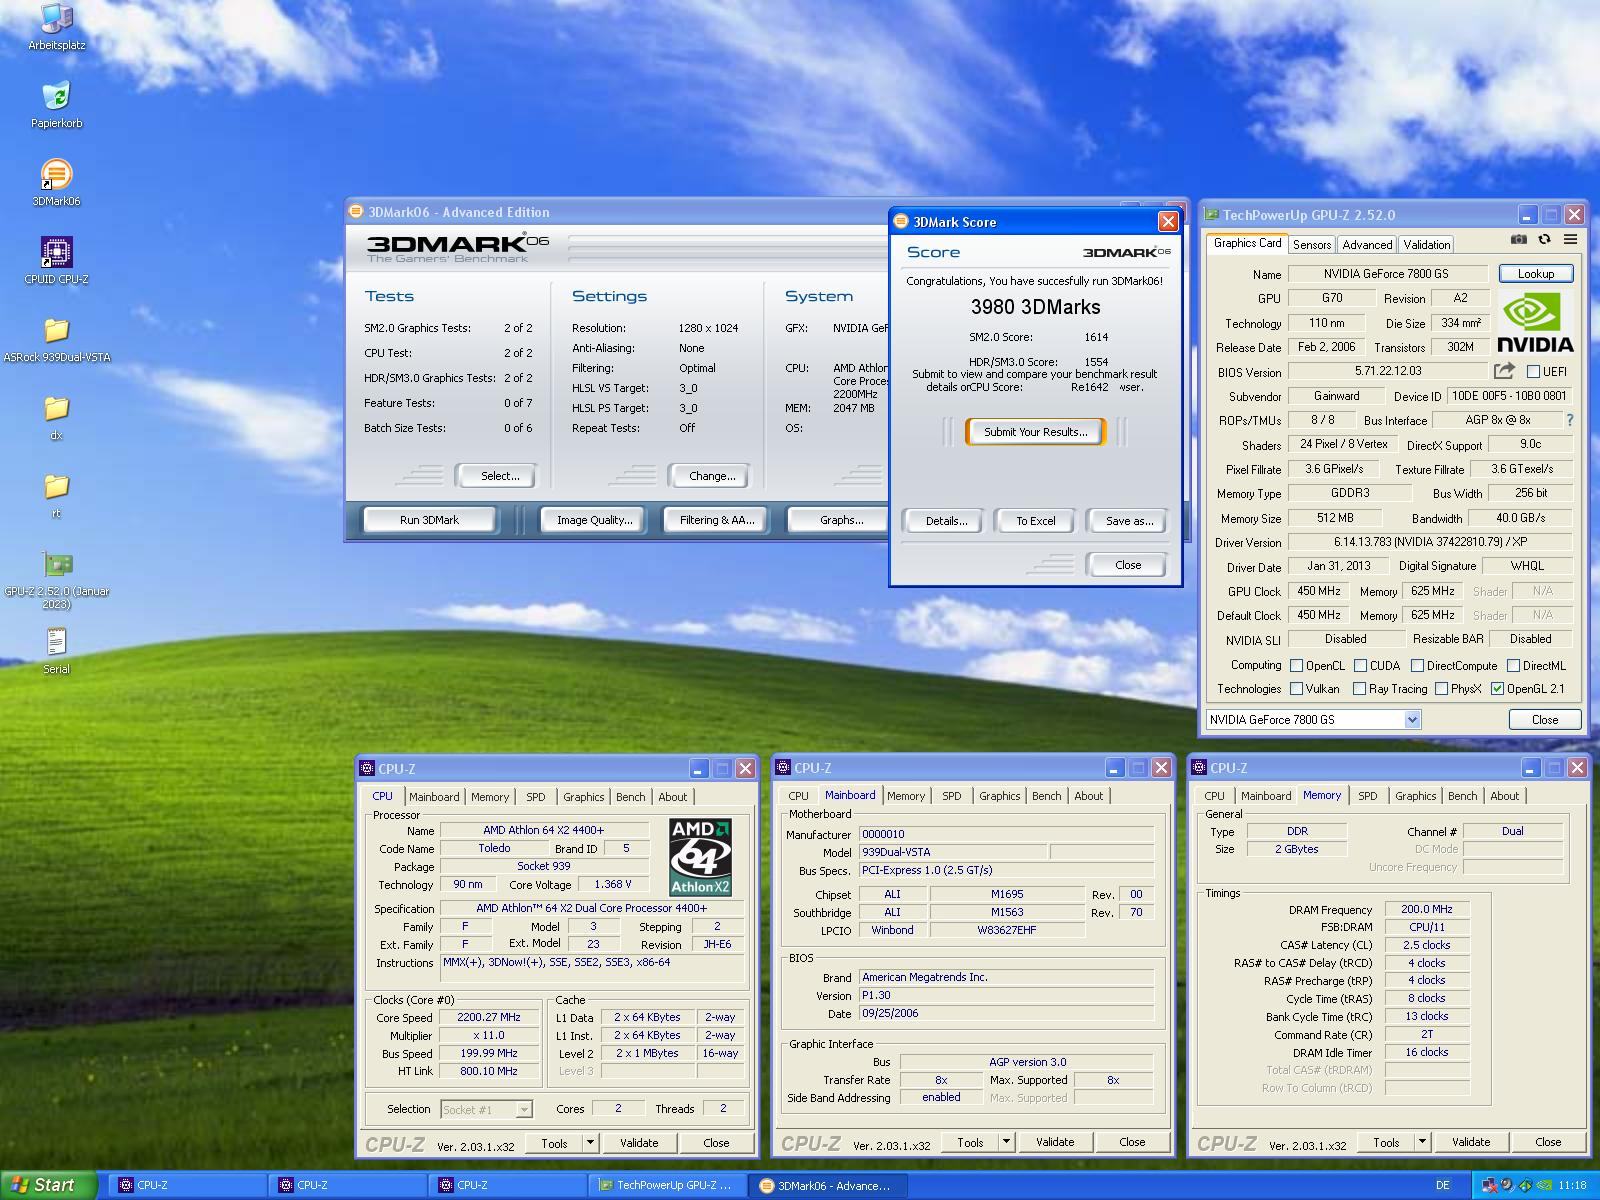Switch to Advanced tab in GPU-Z

pos(1367,245)
